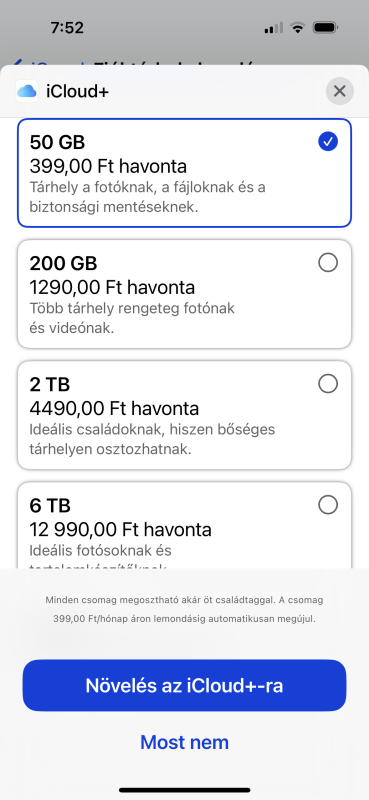Tap the 7:52 clock in status bar
Image resolution: width=369 pixels, height=800 pixels.
click(x=67, y=28)
